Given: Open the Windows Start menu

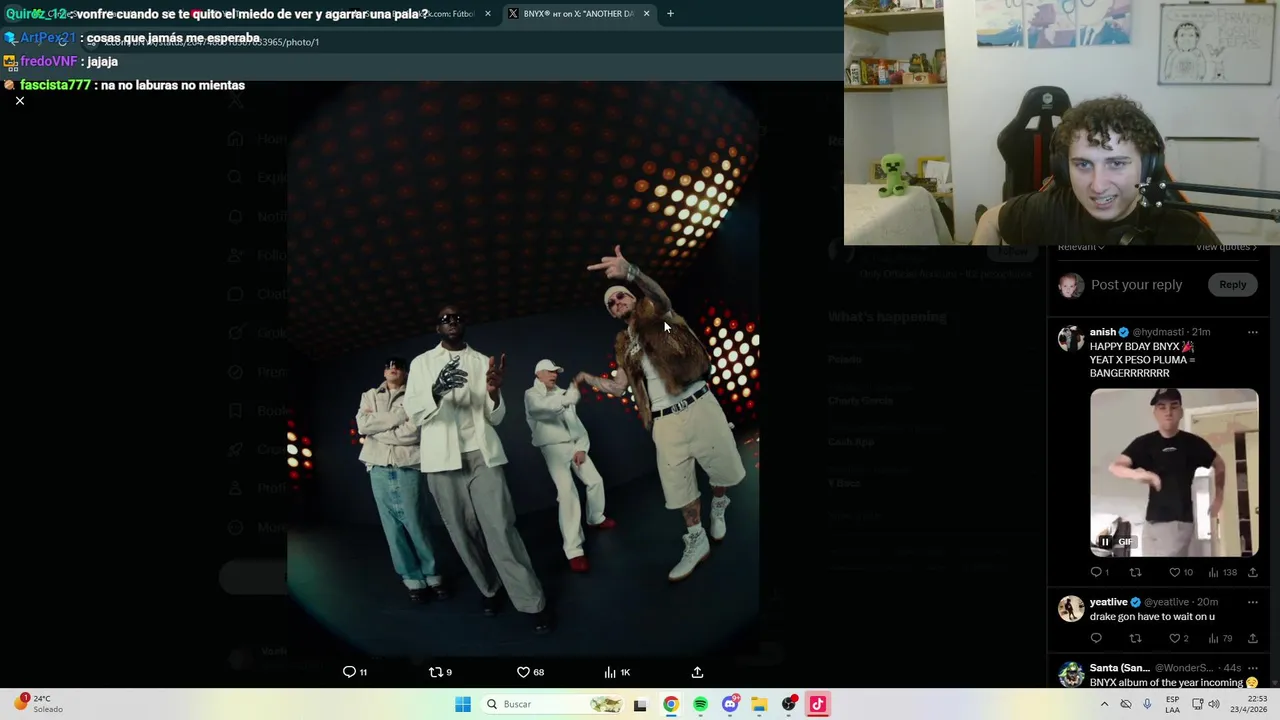Looking at the screenshot, I should pos(462,704).
